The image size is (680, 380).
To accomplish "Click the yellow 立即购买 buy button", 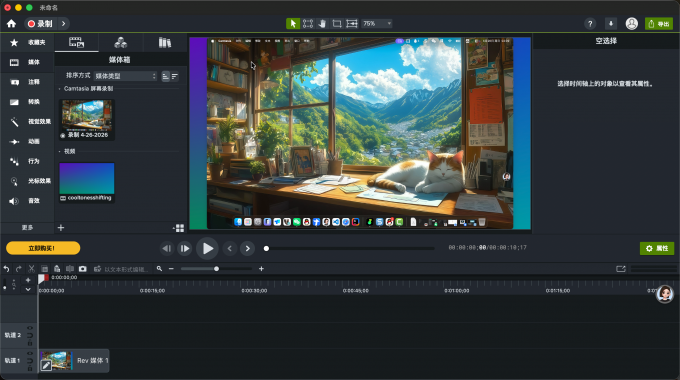I will 43,248.
